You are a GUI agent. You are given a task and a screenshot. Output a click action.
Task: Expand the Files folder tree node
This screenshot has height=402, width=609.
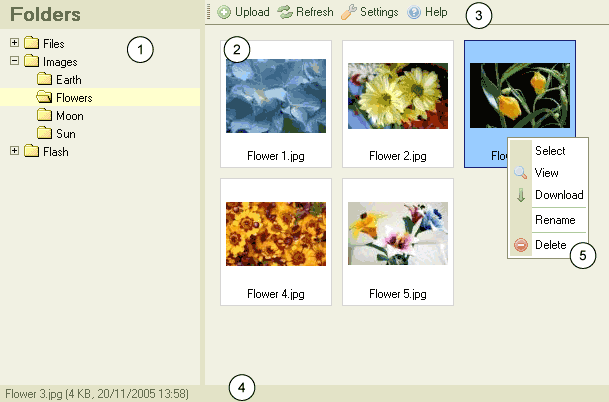14,43
